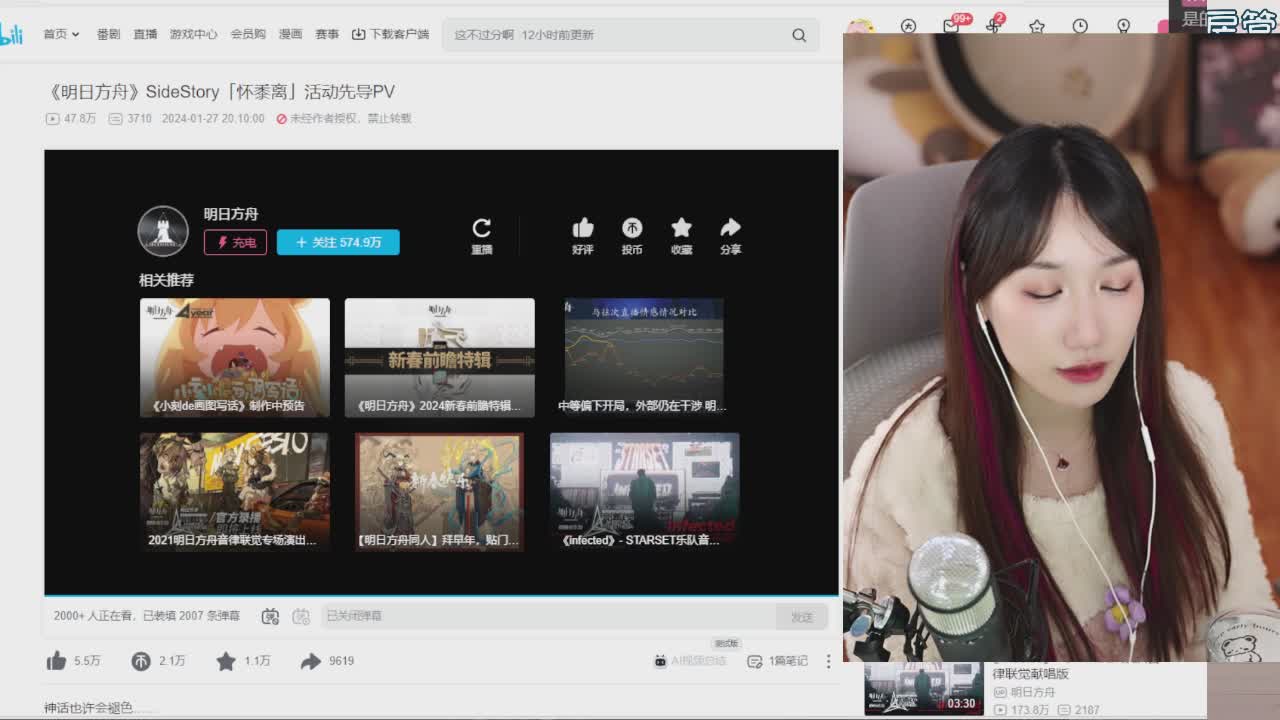Toggle the danmaku display switch
This screenshot has width=1280, height=720.
pos(270,616)
